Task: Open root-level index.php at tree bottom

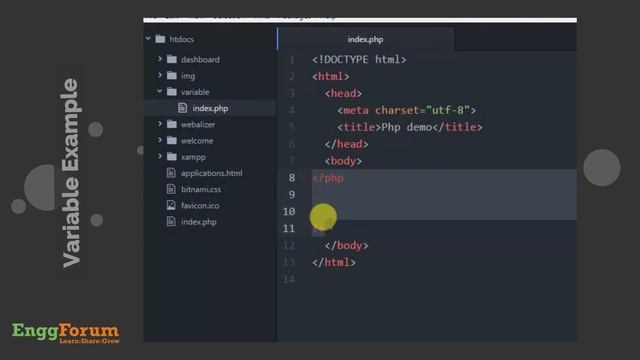Action: point(198,222)
